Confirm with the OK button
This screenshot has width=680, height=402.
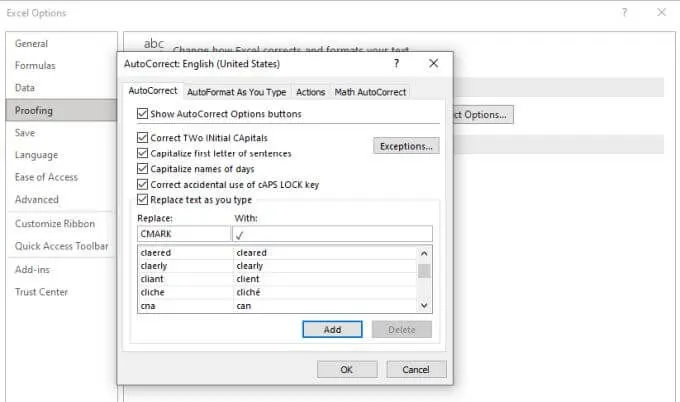[x=347, y=369]
